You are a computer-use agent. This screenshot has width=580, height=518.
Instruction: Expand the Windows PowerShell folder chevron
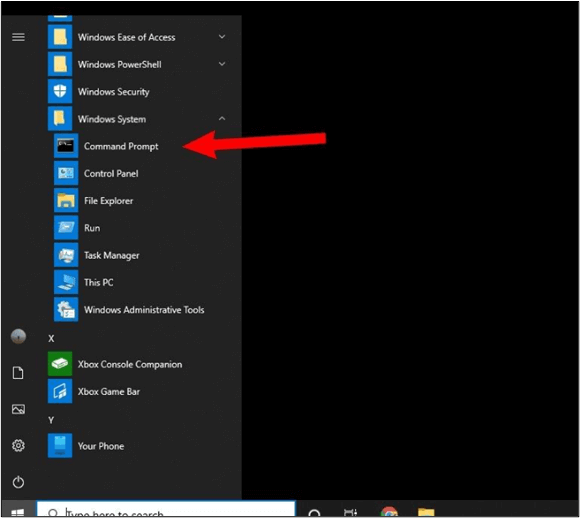(x=222, y=64)
